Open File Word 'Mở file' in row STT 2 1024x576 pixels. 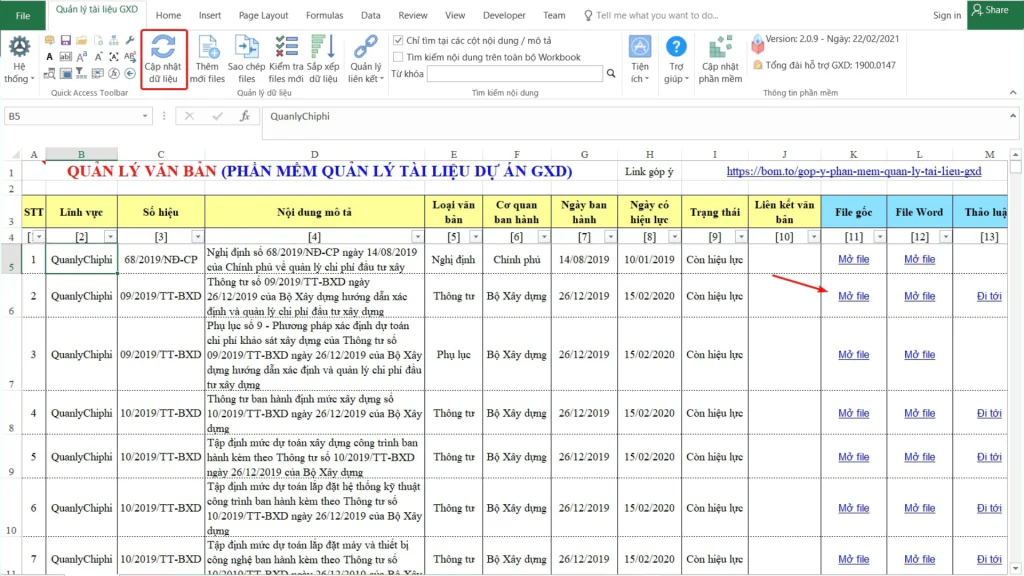(920, 296)
